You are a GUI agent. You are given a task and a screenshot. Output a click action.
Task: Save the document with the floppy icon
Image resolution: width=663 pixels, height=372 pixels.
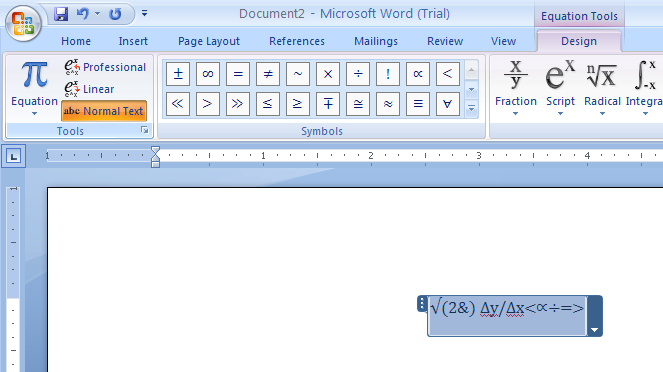coord(61,14)
